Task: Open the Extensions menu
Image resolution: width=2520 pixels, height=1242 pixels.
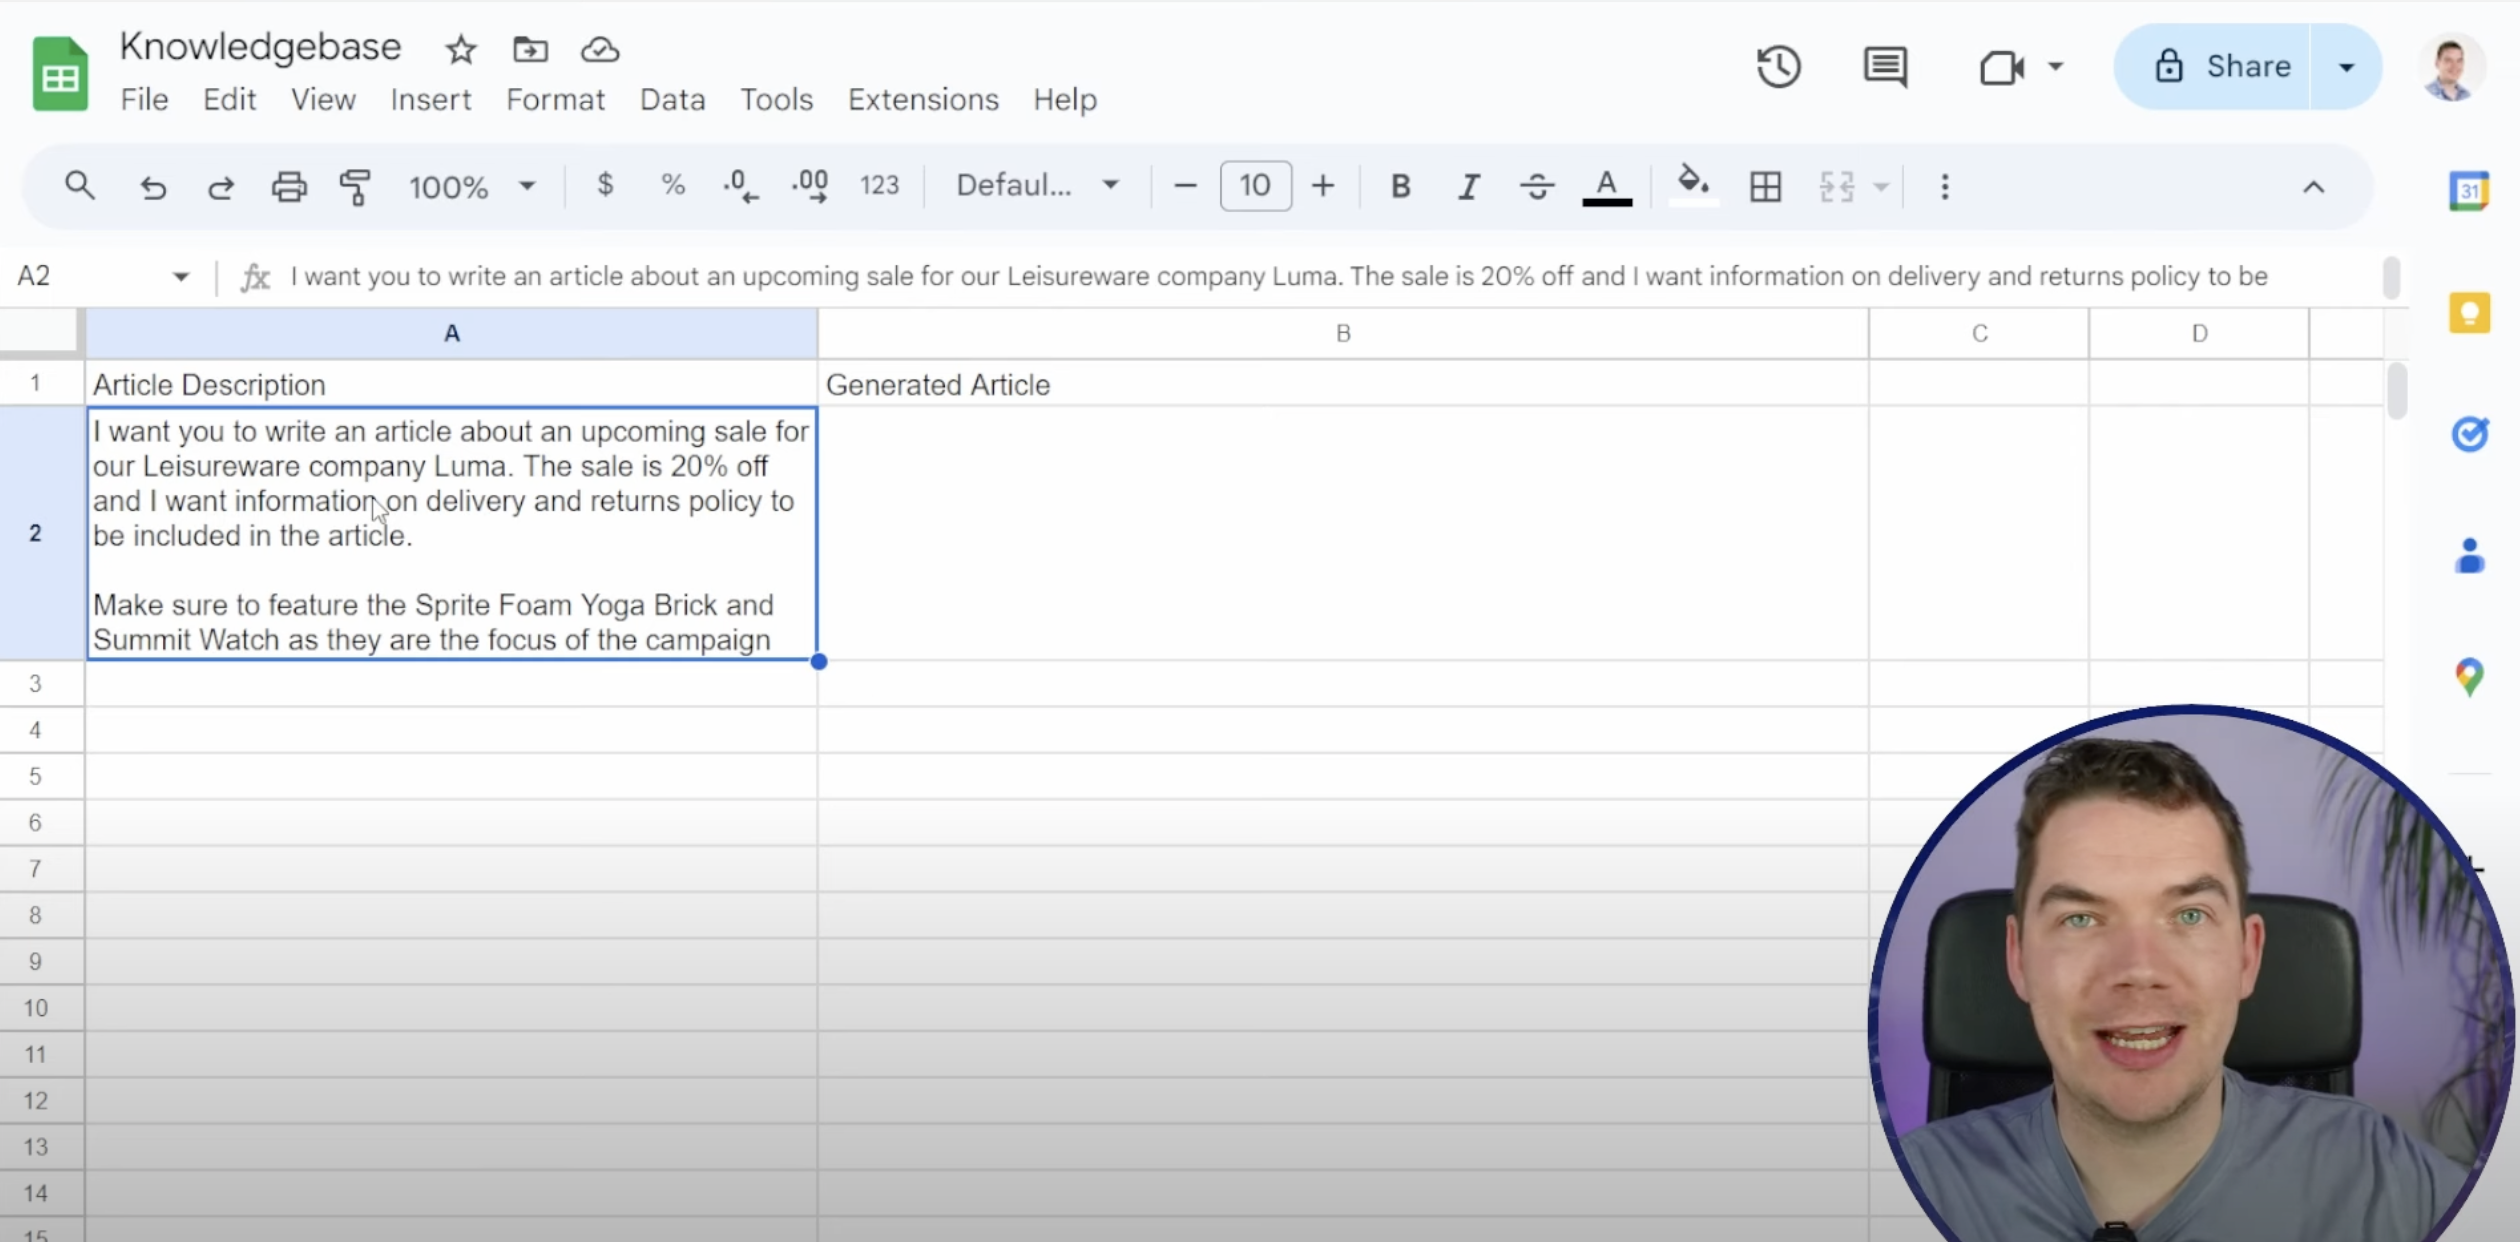Action: pos(922,100)
